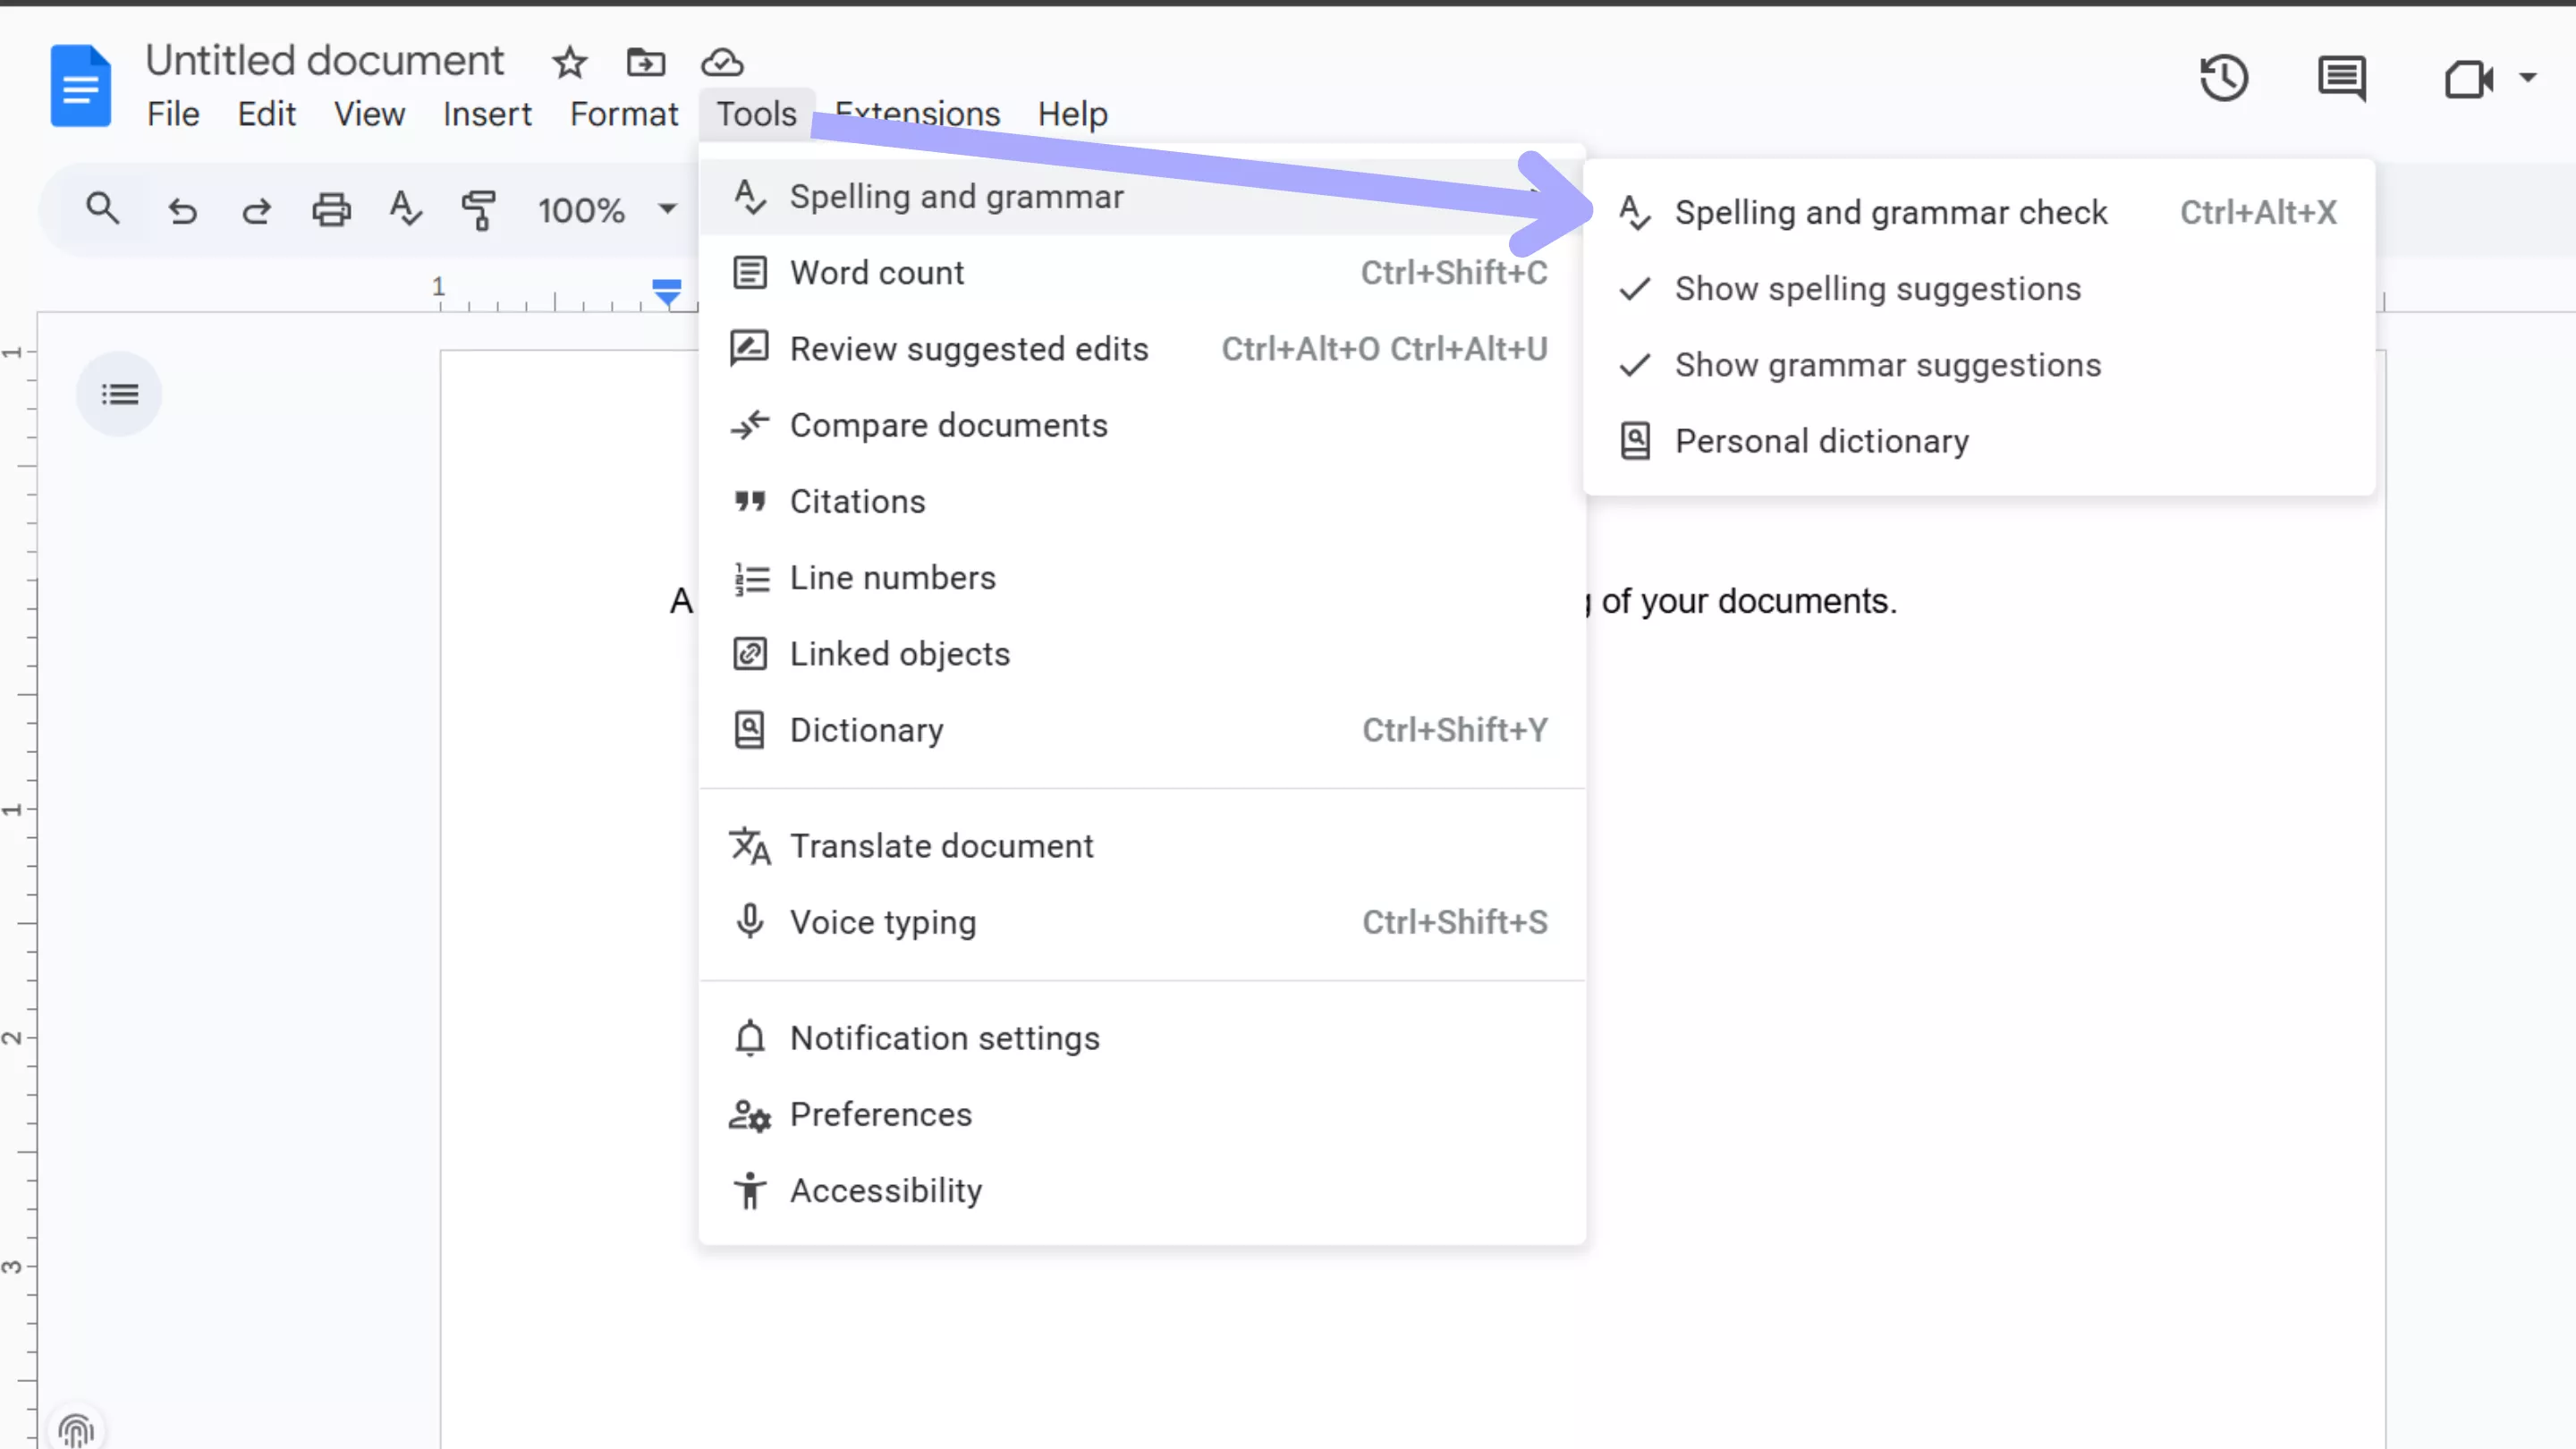Viewport: 2576px width, 1449px height.
Task: Select Word count from Tools menu
Action: click(877, 273)
